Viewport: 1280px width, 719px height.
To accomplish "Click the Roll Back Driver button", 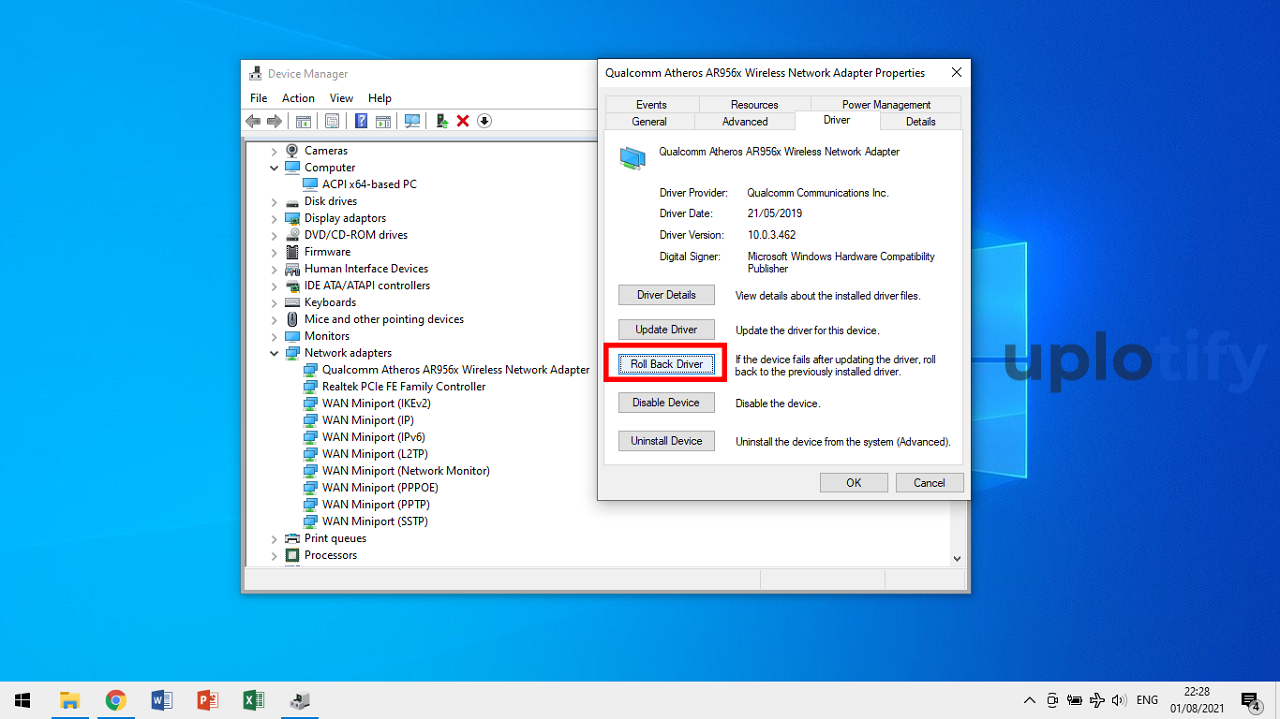I will click(x=667, y=364).
